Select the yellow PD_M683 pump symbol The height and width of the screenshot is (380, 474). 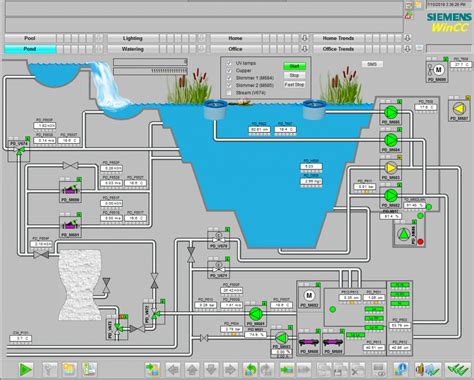[391, 168]
